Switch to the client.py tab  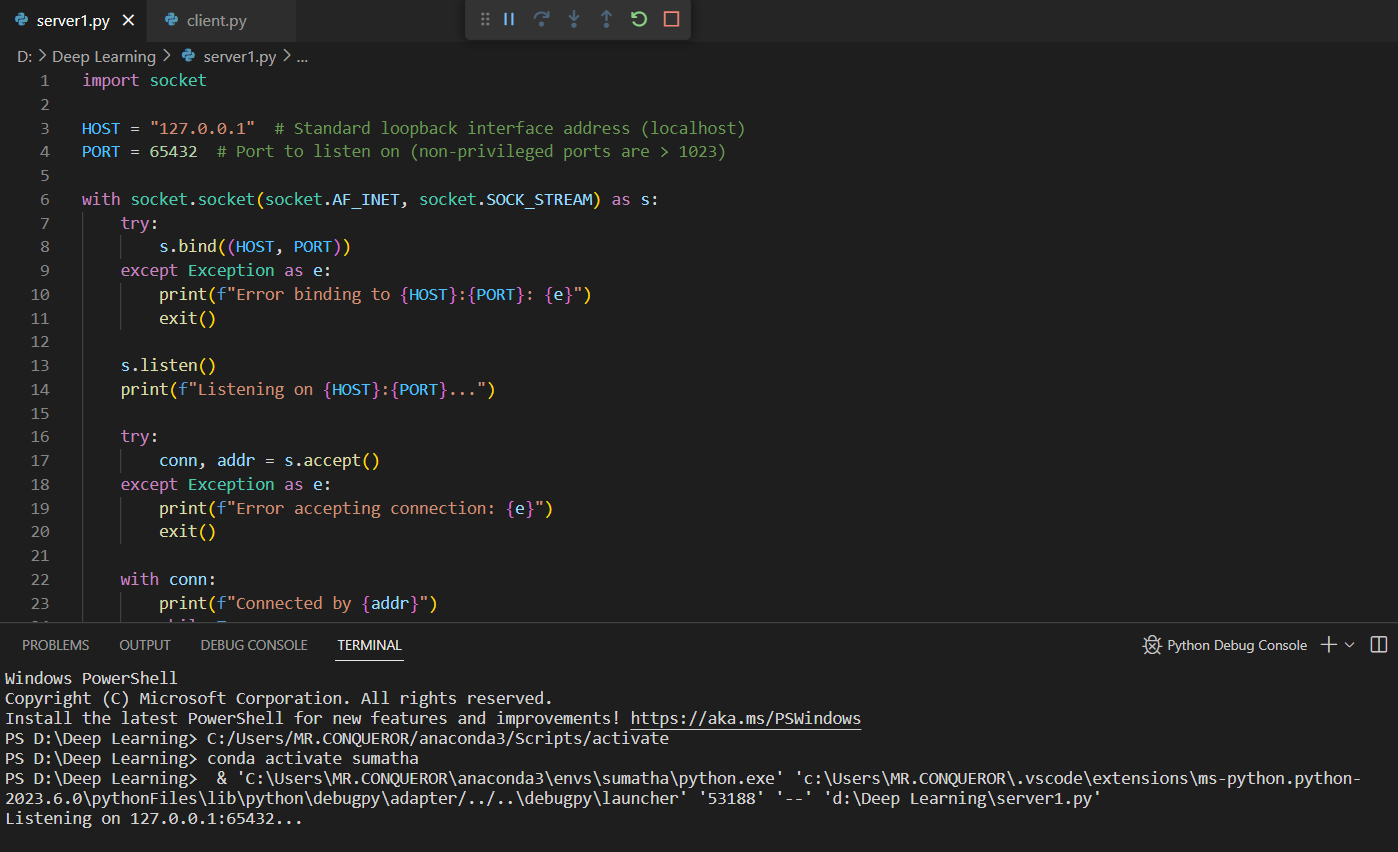coord(221,20)
